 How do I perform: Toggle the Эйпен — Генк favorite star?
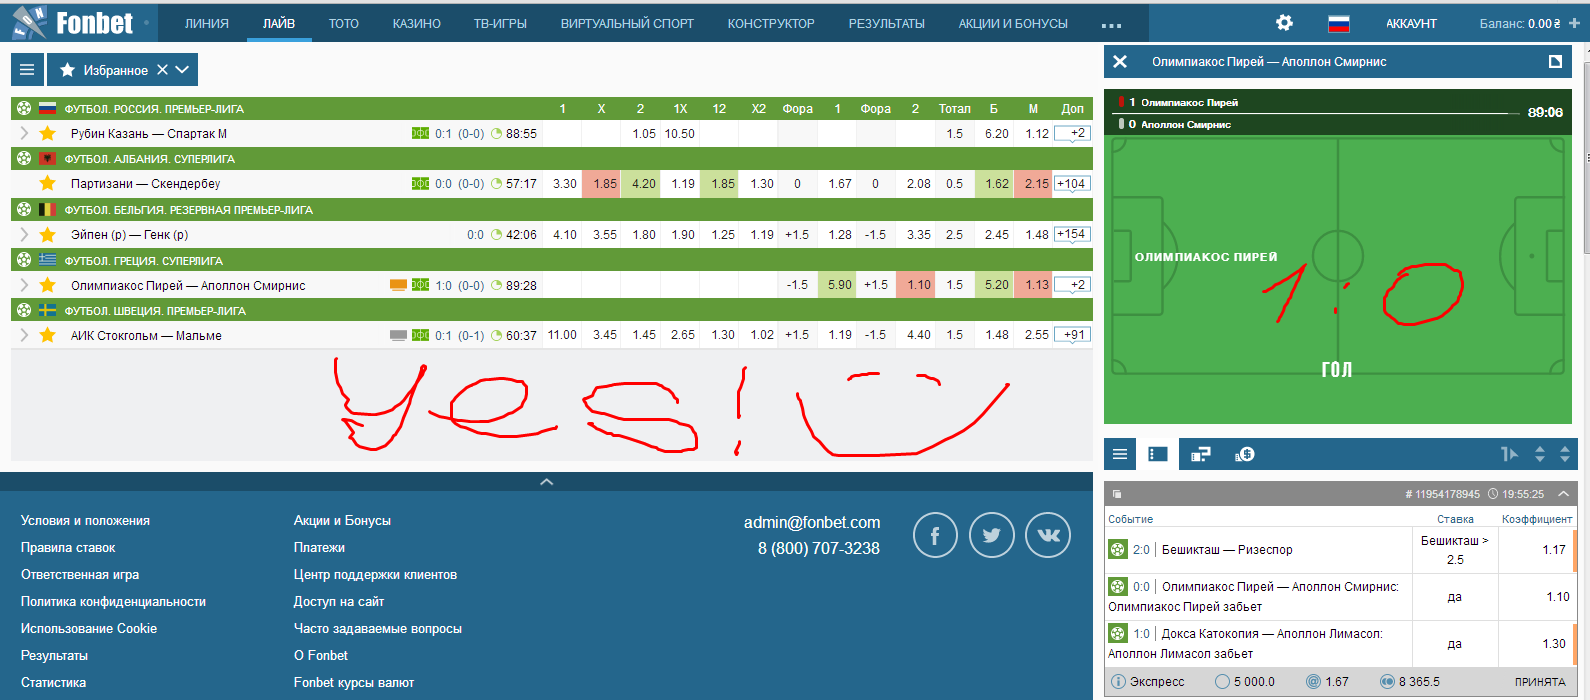[47, 234]
